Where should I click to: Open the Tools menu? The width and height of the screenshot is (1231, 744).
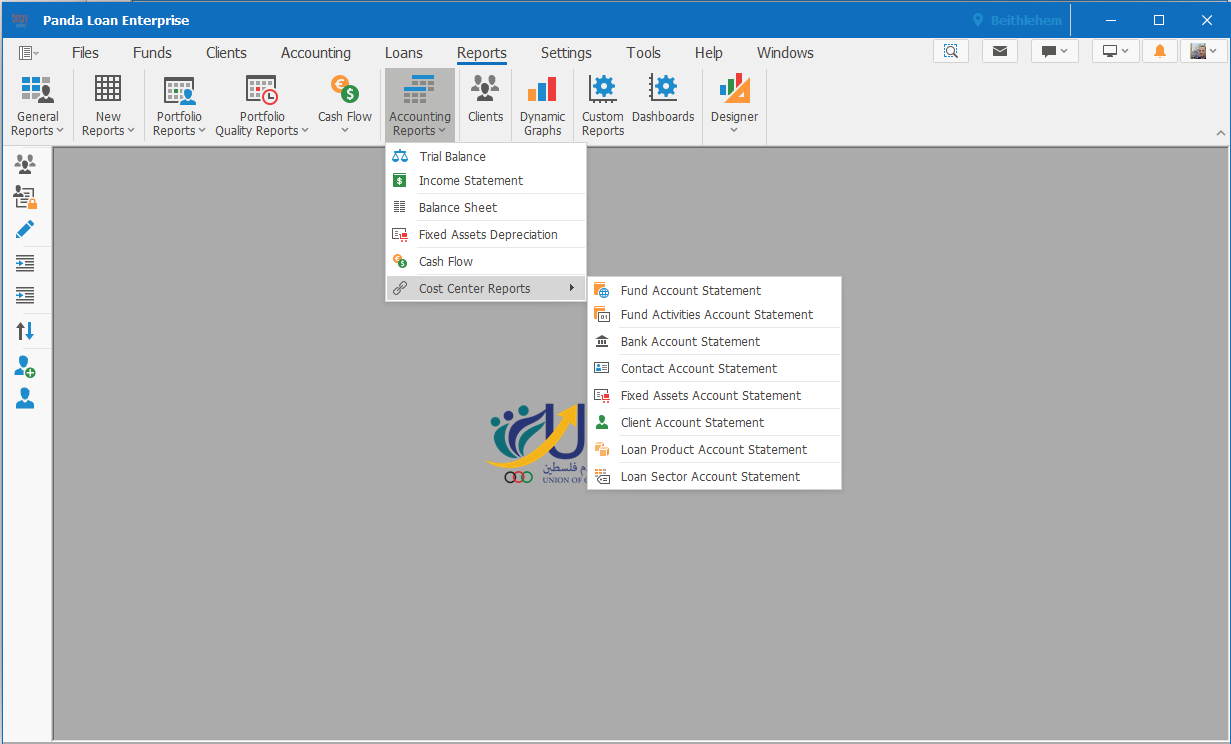click(644, 53)
